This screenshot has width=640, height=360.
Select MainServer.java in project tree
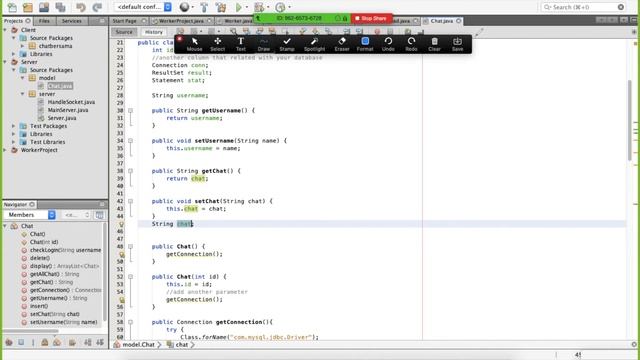[68, 110]
